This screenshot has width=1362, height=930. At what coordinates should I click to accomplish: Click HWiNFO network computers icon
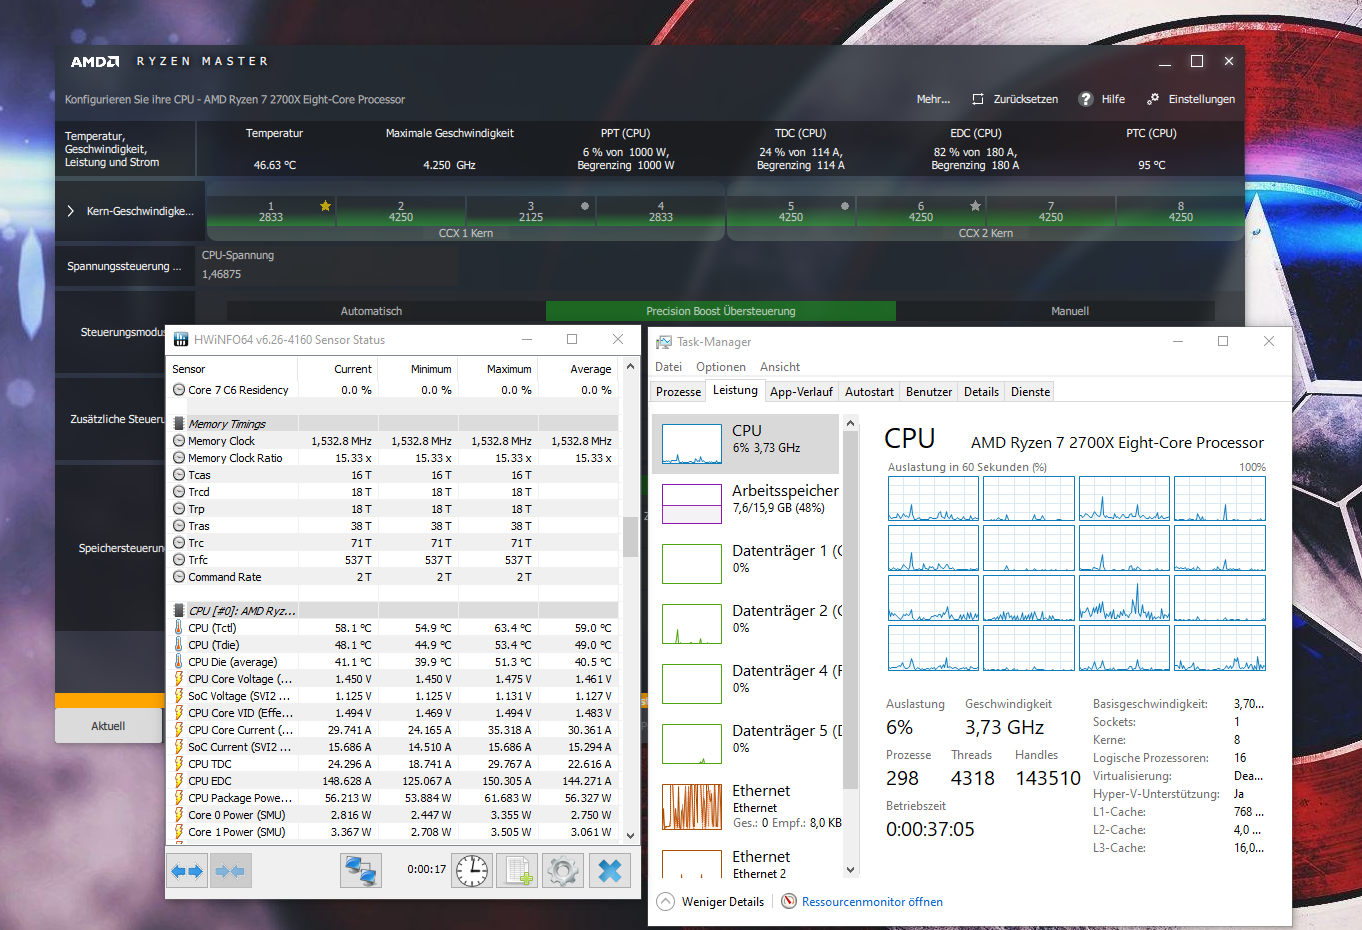(x=360, y=871)
